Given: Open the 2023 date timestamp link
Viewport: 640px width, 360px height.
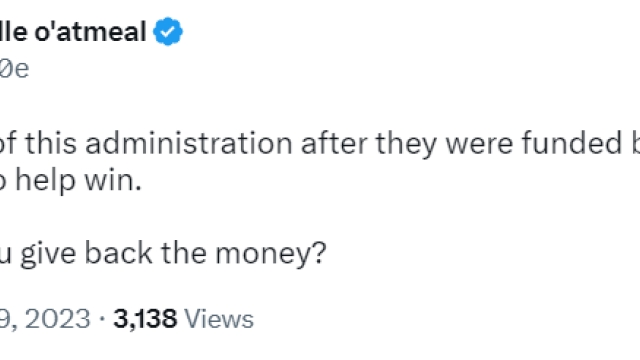Looking at the screenshot, I should pyautogui.click(x=45, y=318).
